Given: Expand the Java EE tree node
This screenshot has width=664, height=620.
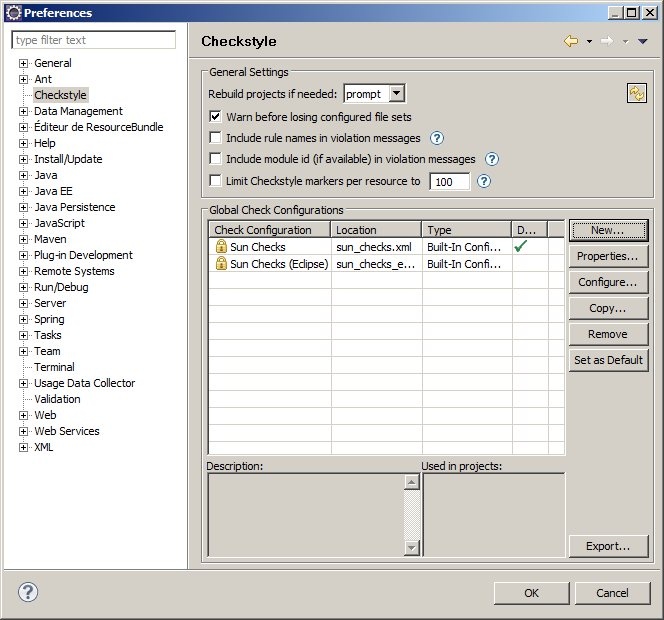Looking at the screenshot, I should click(x=24, y=191).
